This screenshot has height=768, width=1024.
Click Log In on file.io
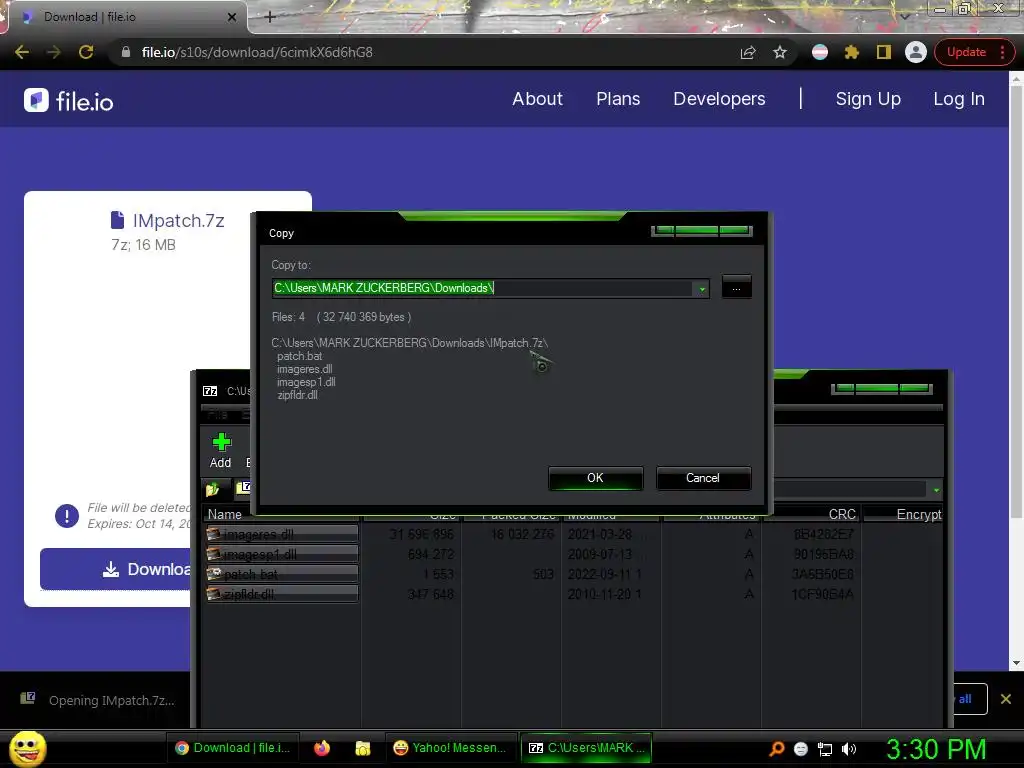959,99
